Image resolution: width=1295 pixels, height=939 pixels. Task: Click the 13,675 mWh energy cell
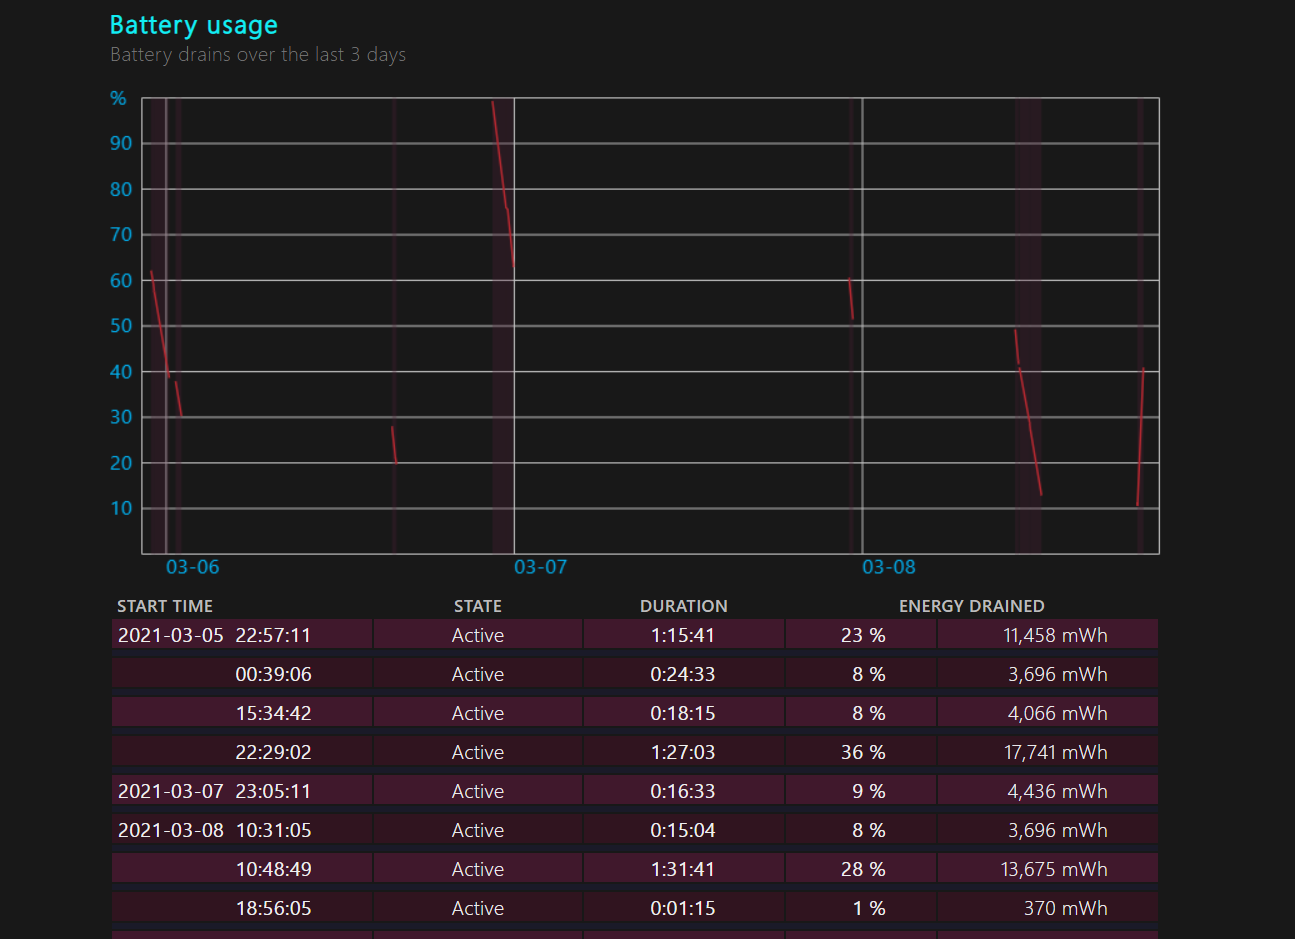pos(1054,869)
